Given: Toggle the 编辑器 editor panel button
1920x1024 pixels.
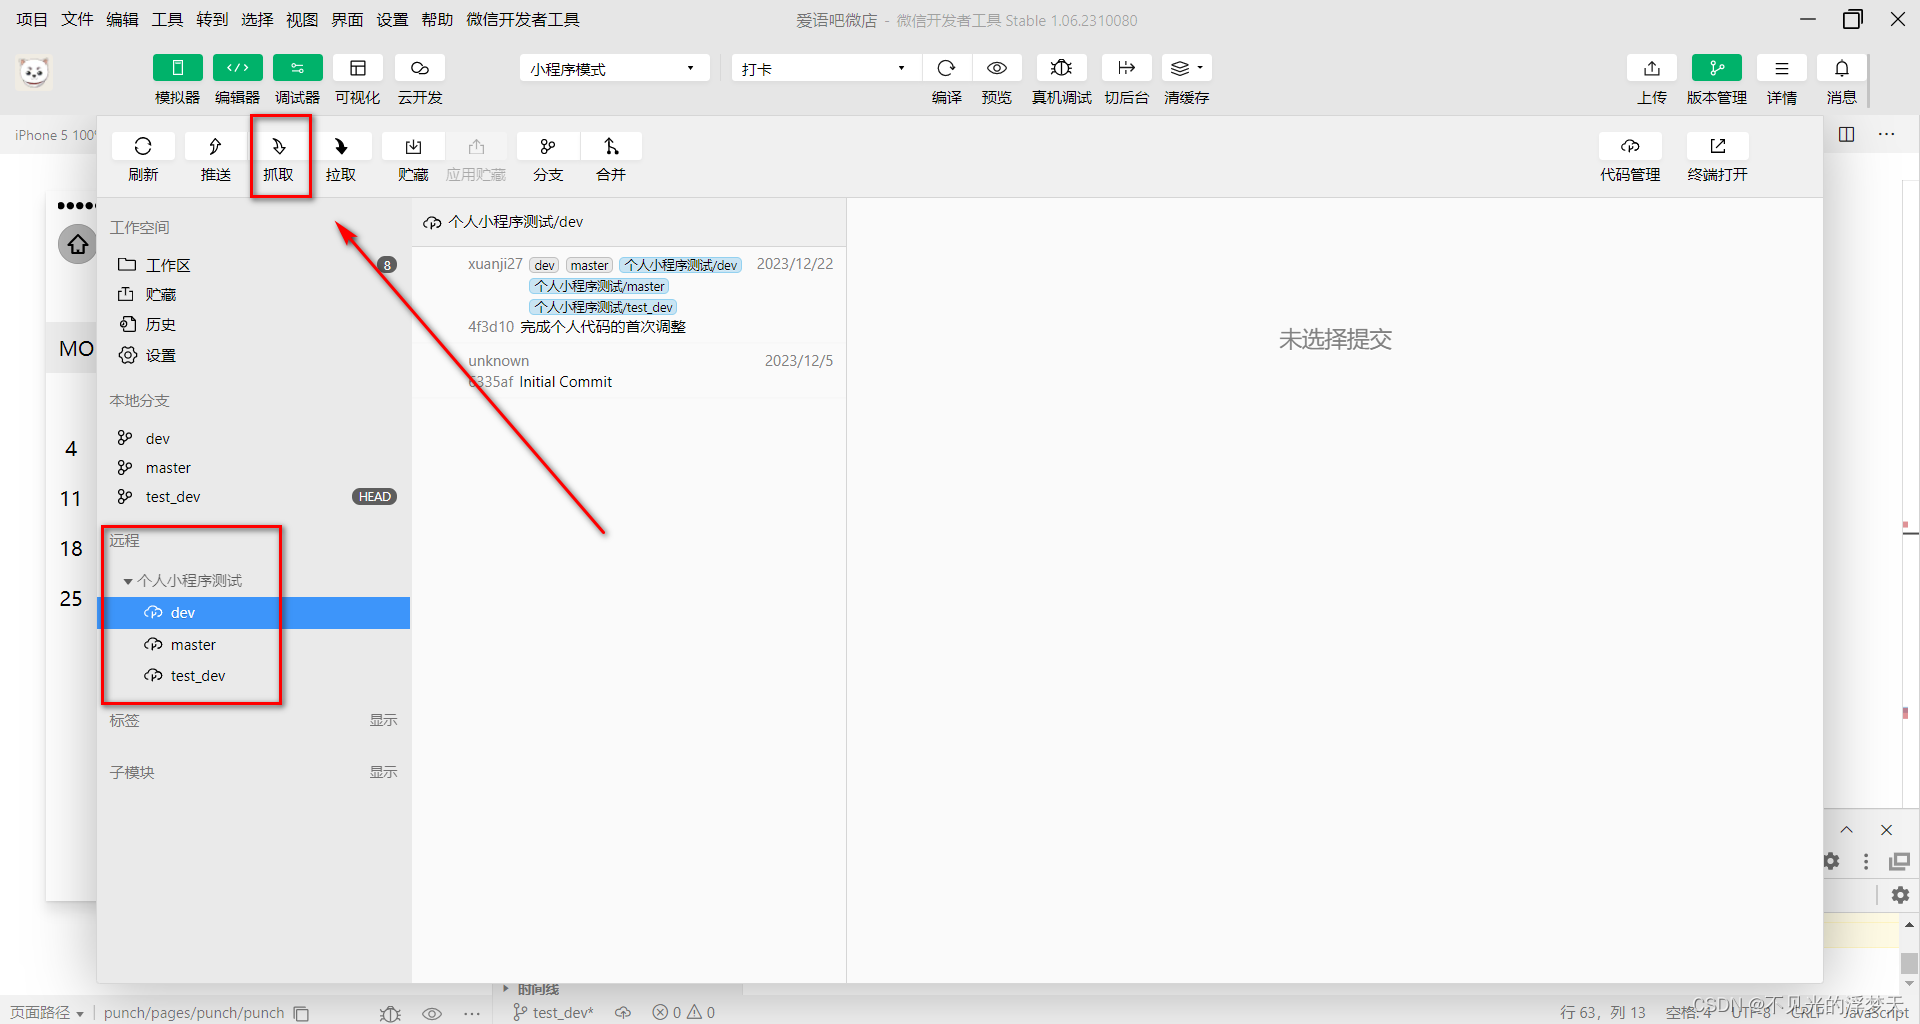Looking at the screenshot, I should [x=237, y=68].
